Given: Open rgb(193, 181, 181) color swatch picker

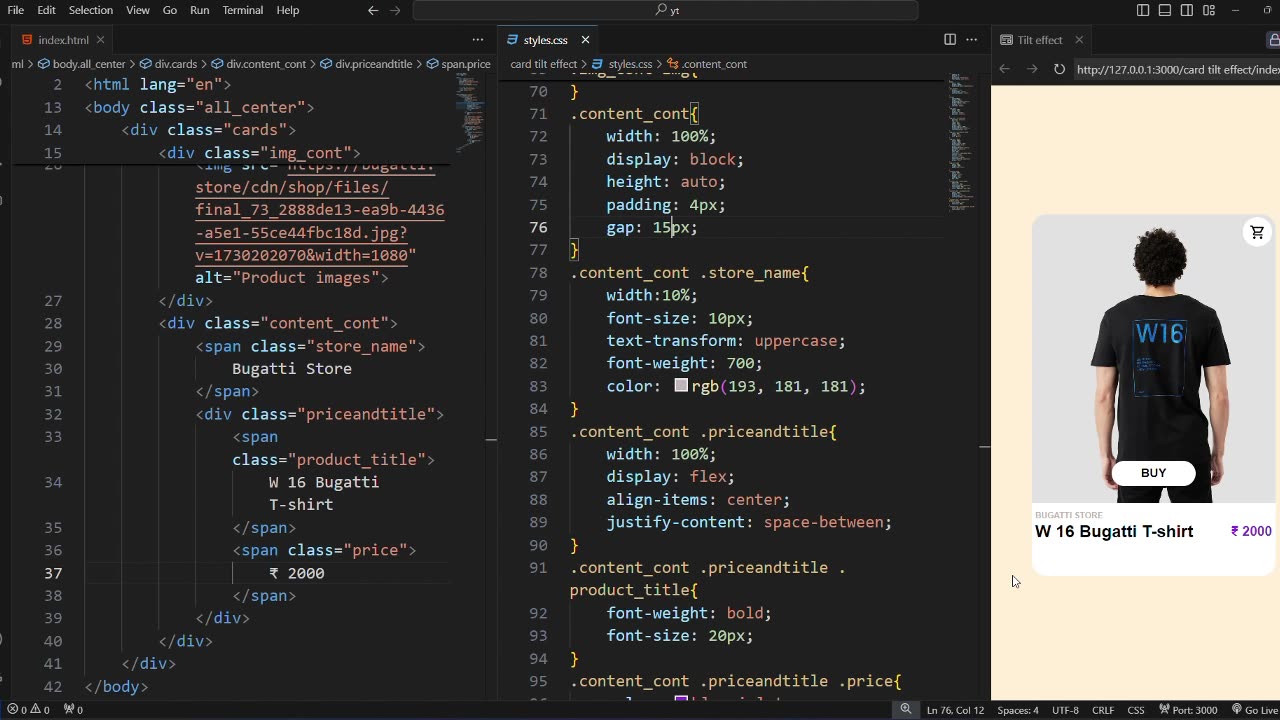Looking at the screenshot, I should (681, 386).
